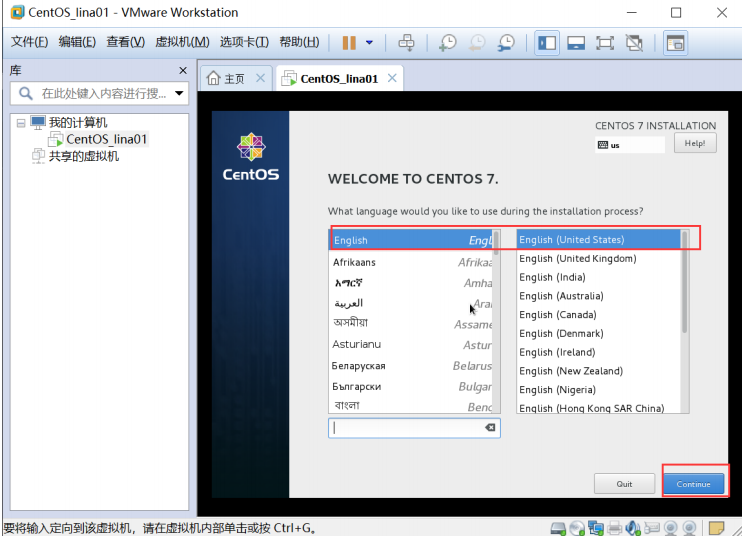Open the 查看(V) menu
This screenshot has width=742, height=536.
pos(125,42)
